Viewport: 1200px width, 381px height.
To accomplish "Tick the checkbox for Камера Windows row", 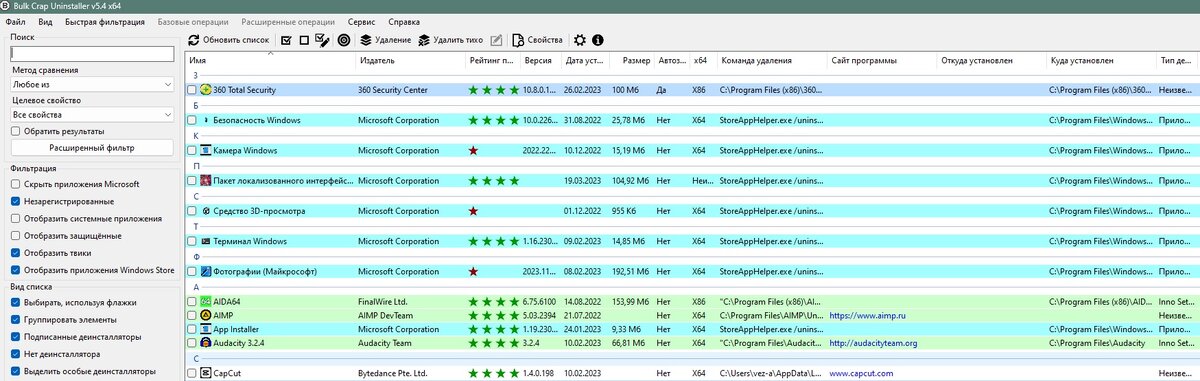I will 192,150.
